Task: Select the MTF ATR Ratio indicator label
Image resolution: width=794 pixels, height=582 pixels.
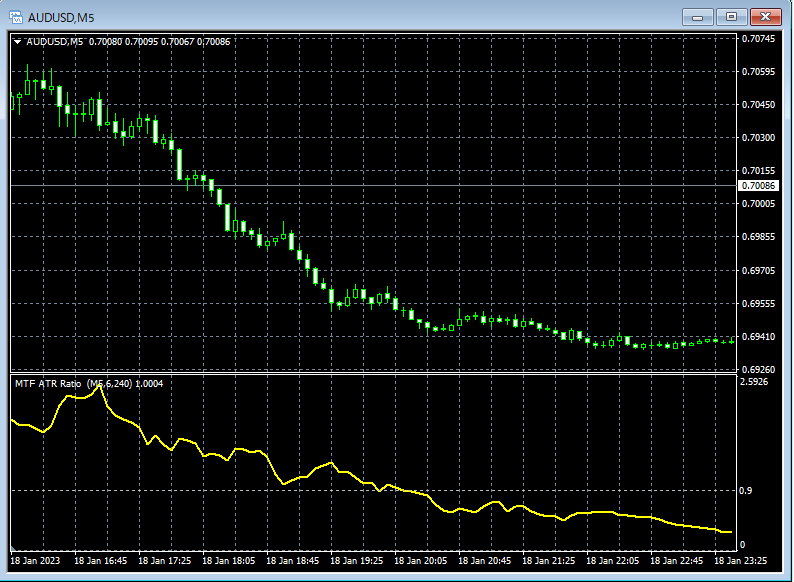Action: (89, 384)
